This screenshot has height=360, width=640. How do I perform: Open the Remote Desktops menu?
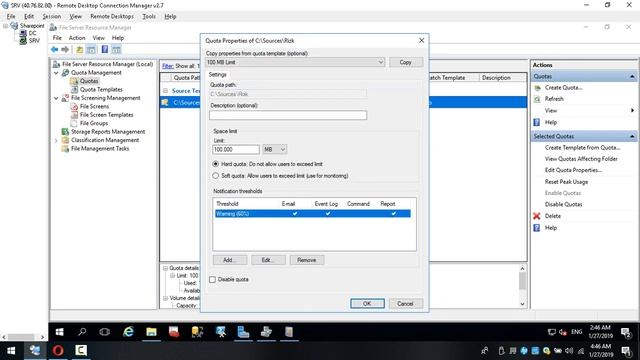click(x=112, y=16)
